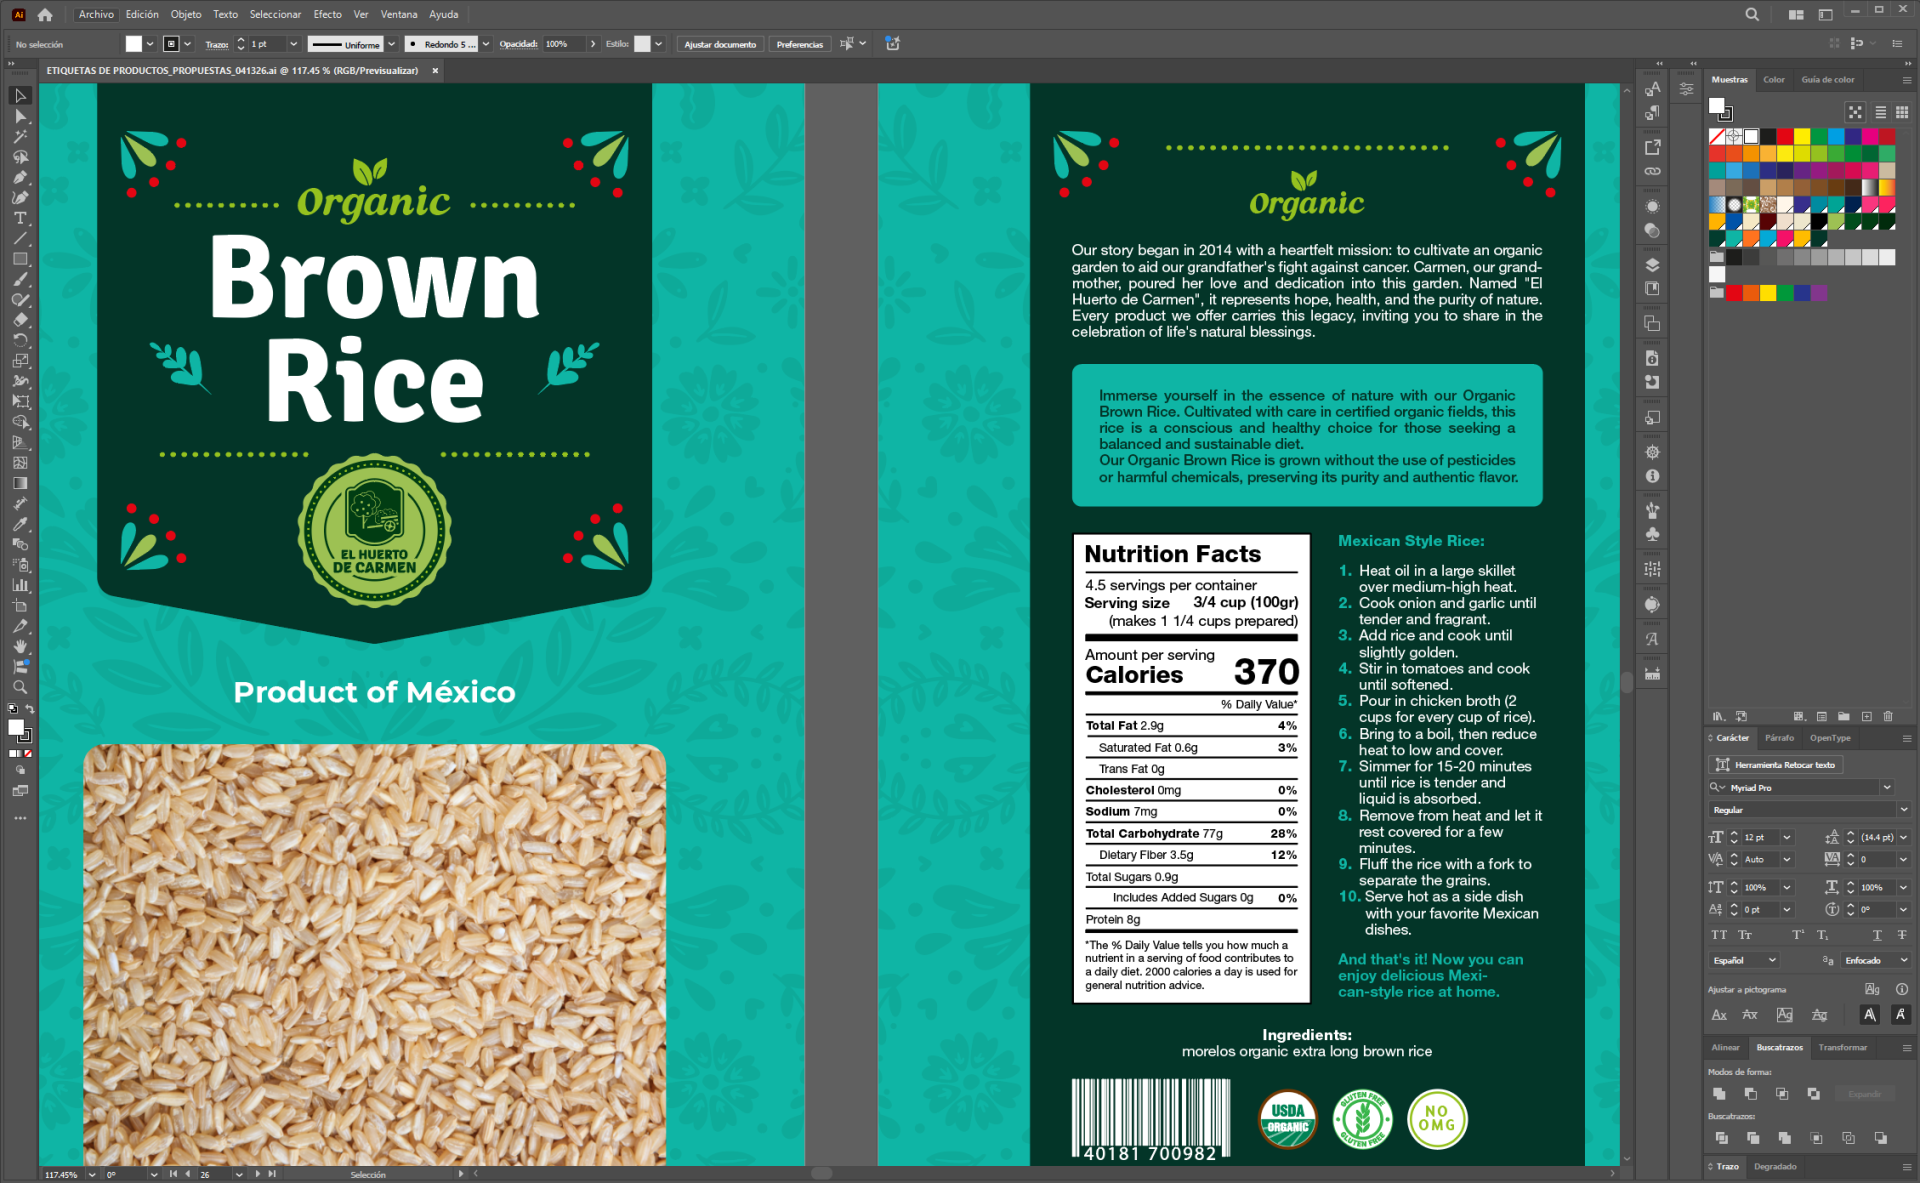Pick the Rectangle shape tool
The width and height of the screenshot is (1920, 1183).
tap(20, 259)
